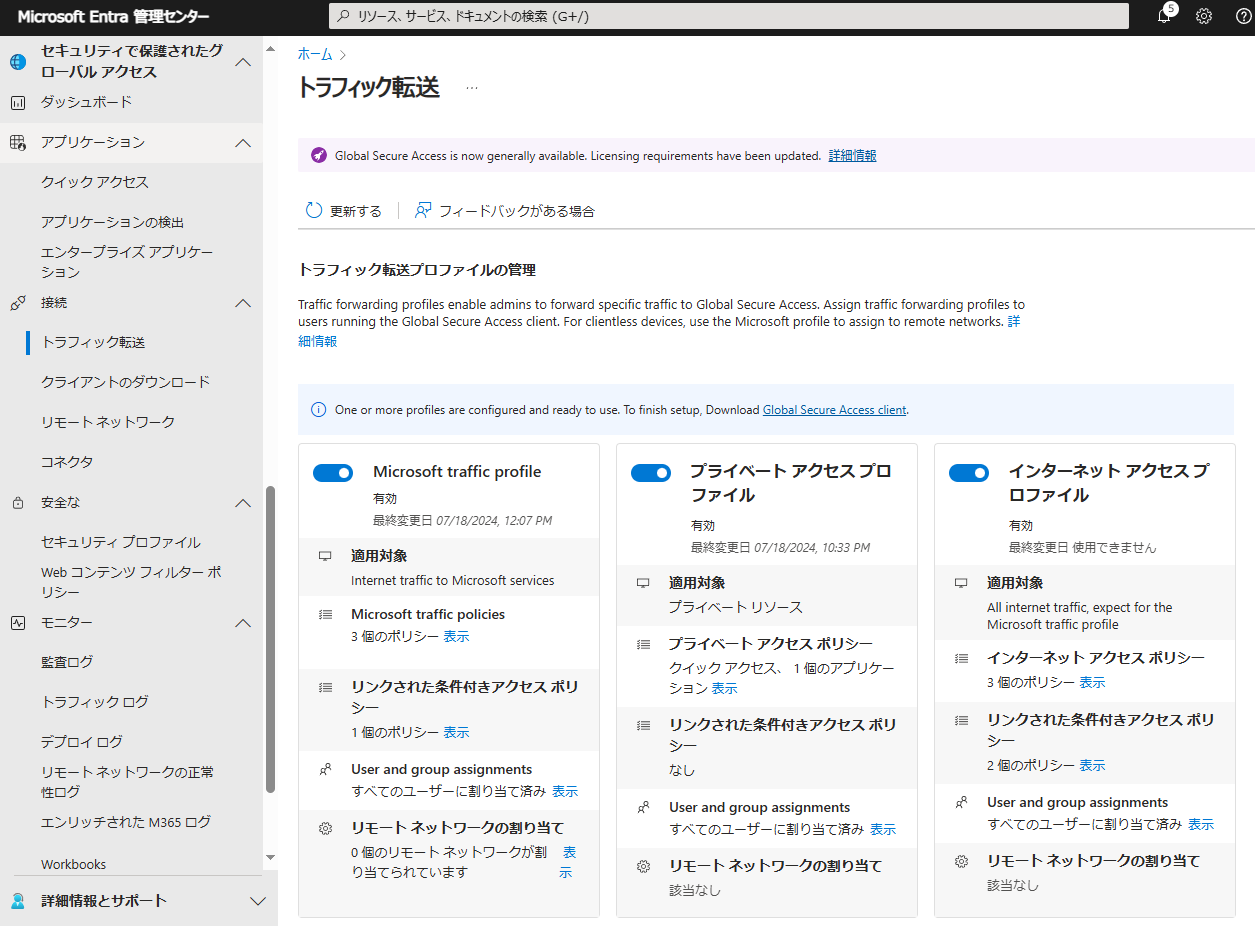Image resolution: width=1255 pixels, height=926 pixels.
Task: Click the 安全な lock icon
Action: [x=17, y=502]
